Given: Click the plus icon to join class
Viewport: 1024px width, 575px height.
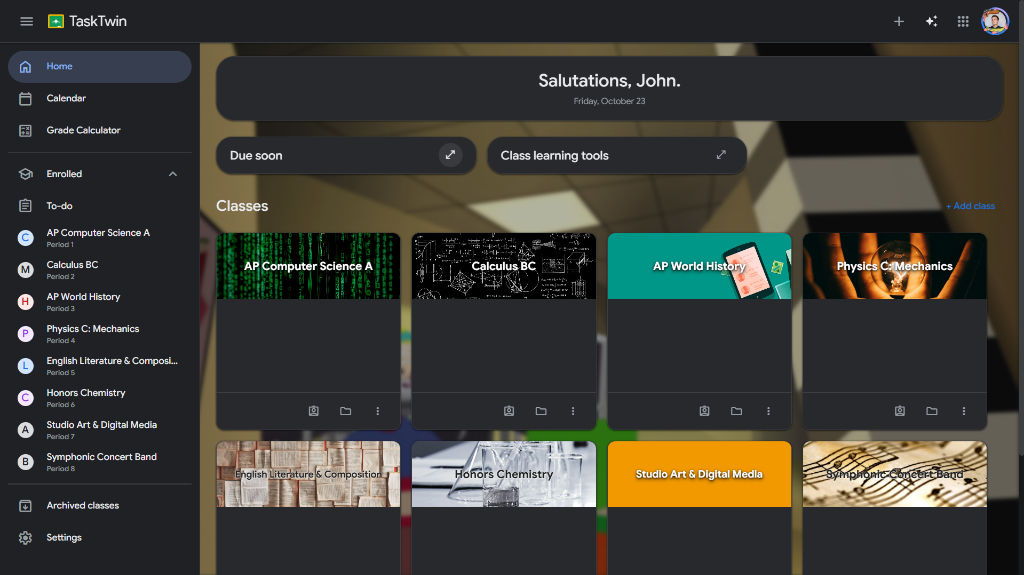Looking at the screenshot, I should coord(899,22).
